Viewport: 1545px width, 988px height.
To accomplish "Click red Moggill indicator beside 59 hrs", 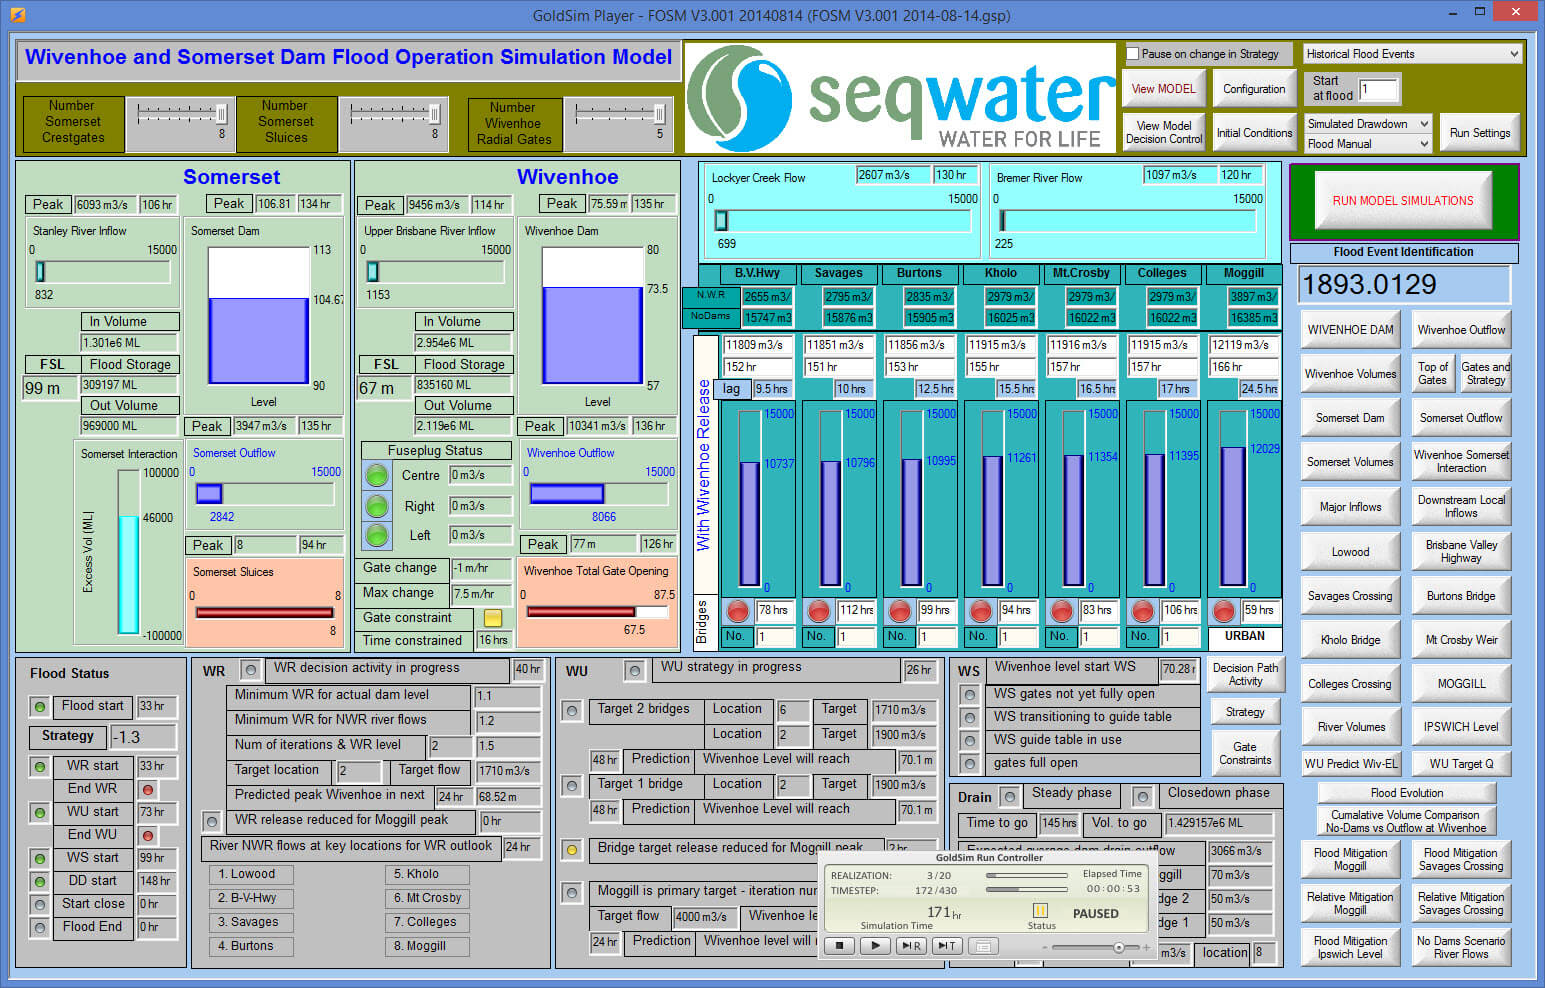I will pyautogui.click(x=1223, y=610).
